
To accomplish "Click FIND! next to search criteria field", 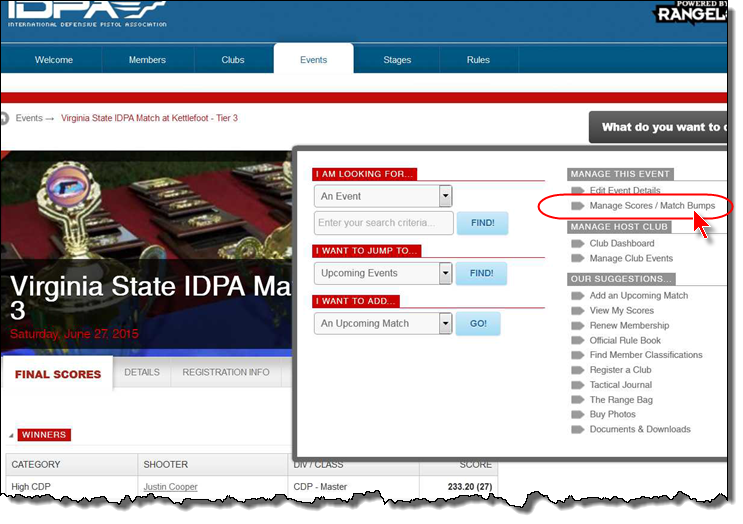I will click(x=482, y=223).
